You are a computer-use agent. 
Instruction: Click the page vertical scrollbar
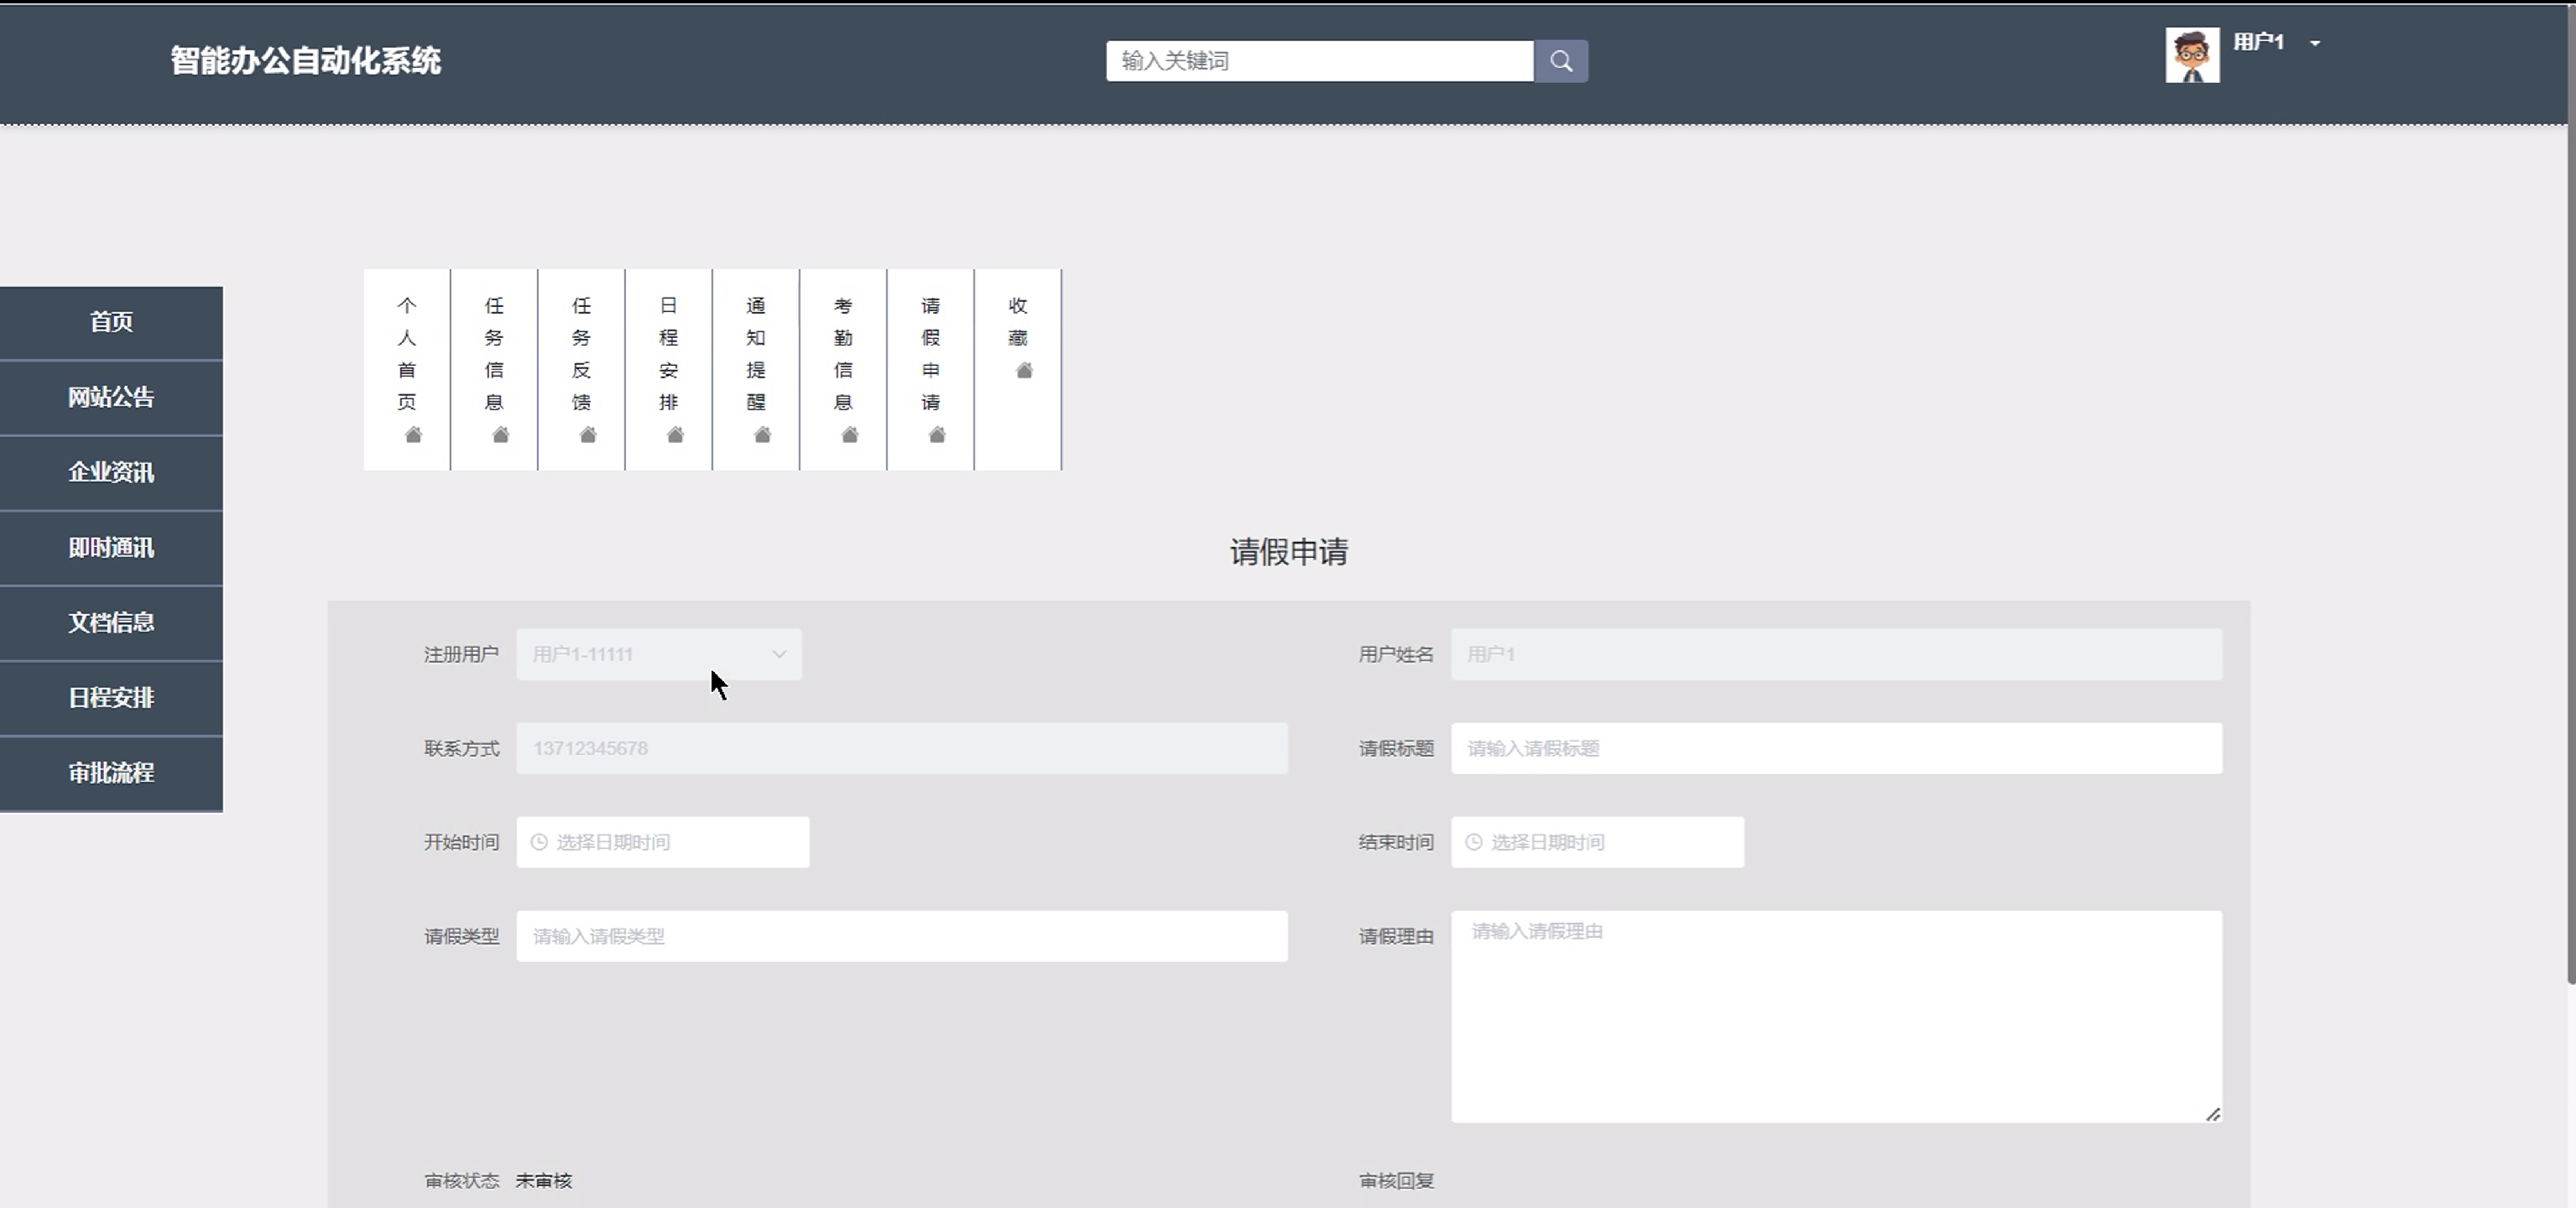click(x=2569, y=500)
